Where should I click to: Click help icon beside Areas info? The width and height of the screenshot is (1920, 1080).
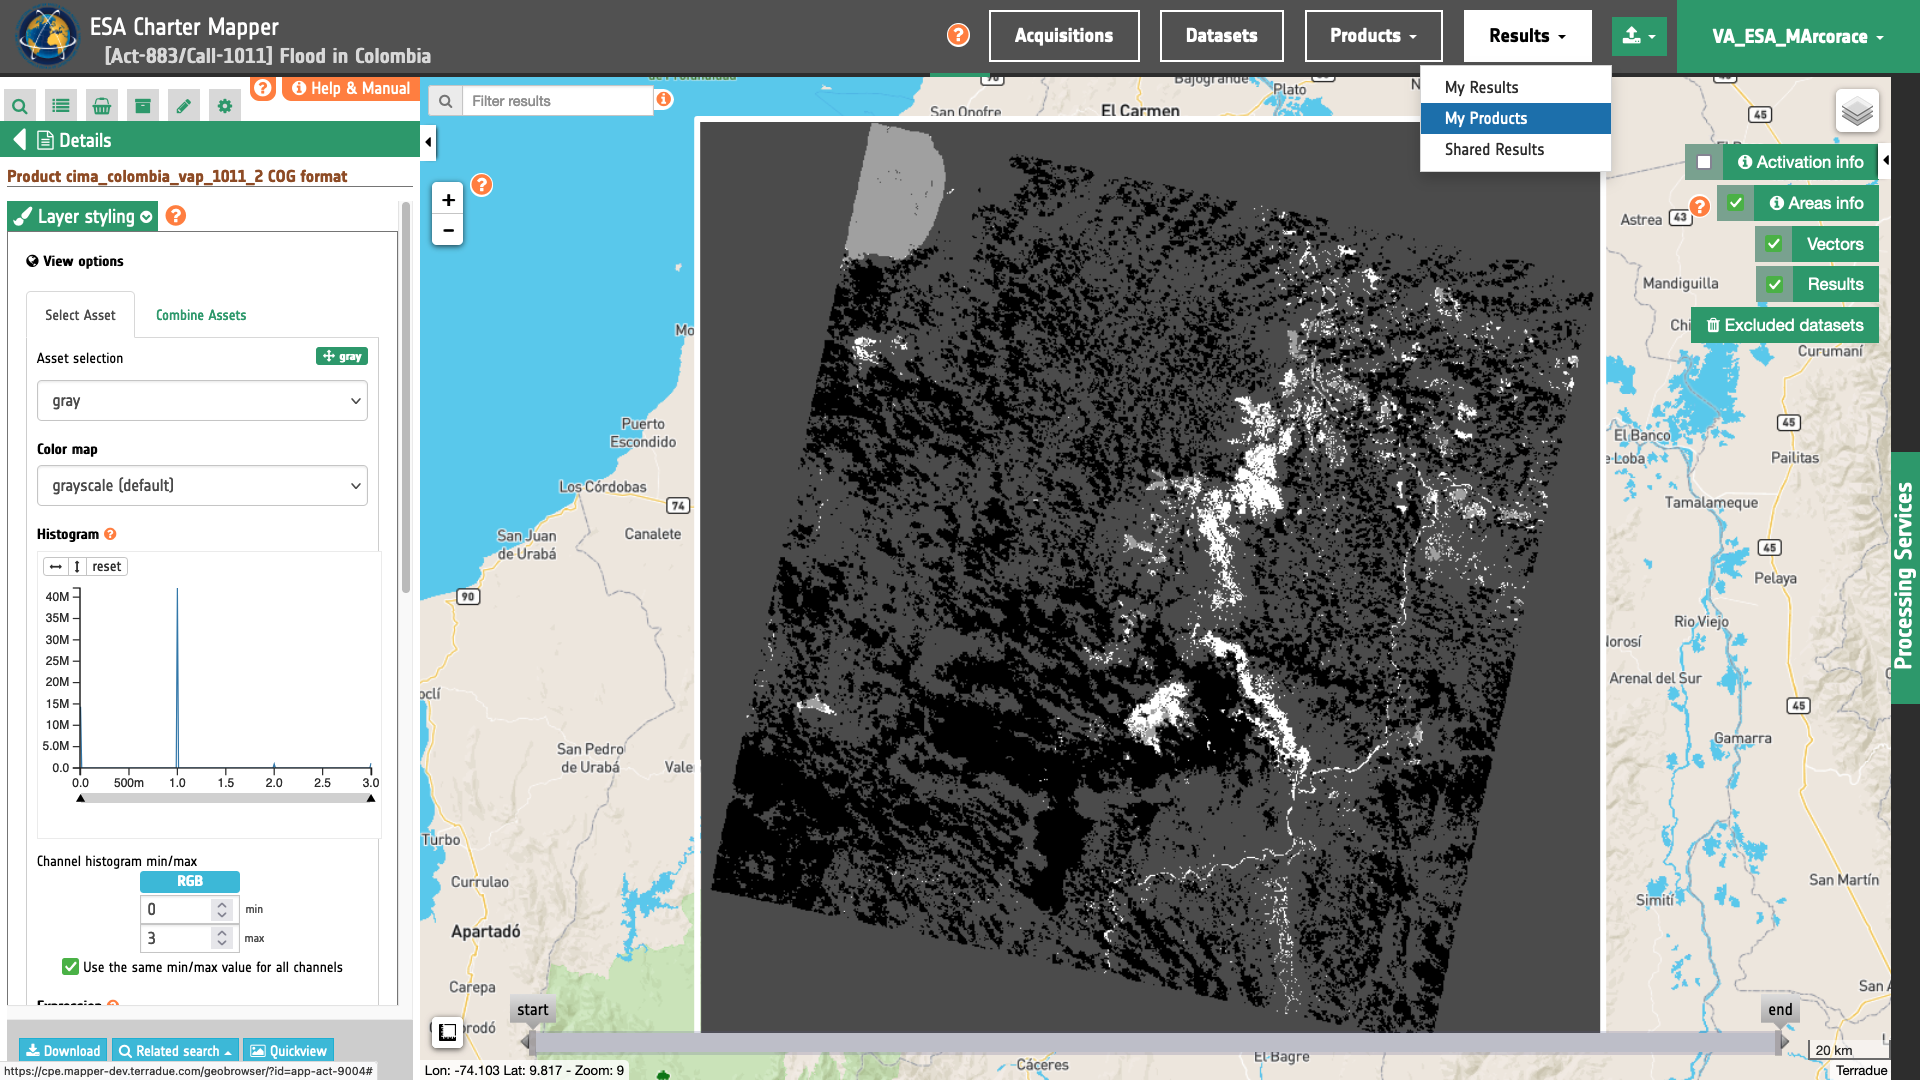[x=1699, y=207]
